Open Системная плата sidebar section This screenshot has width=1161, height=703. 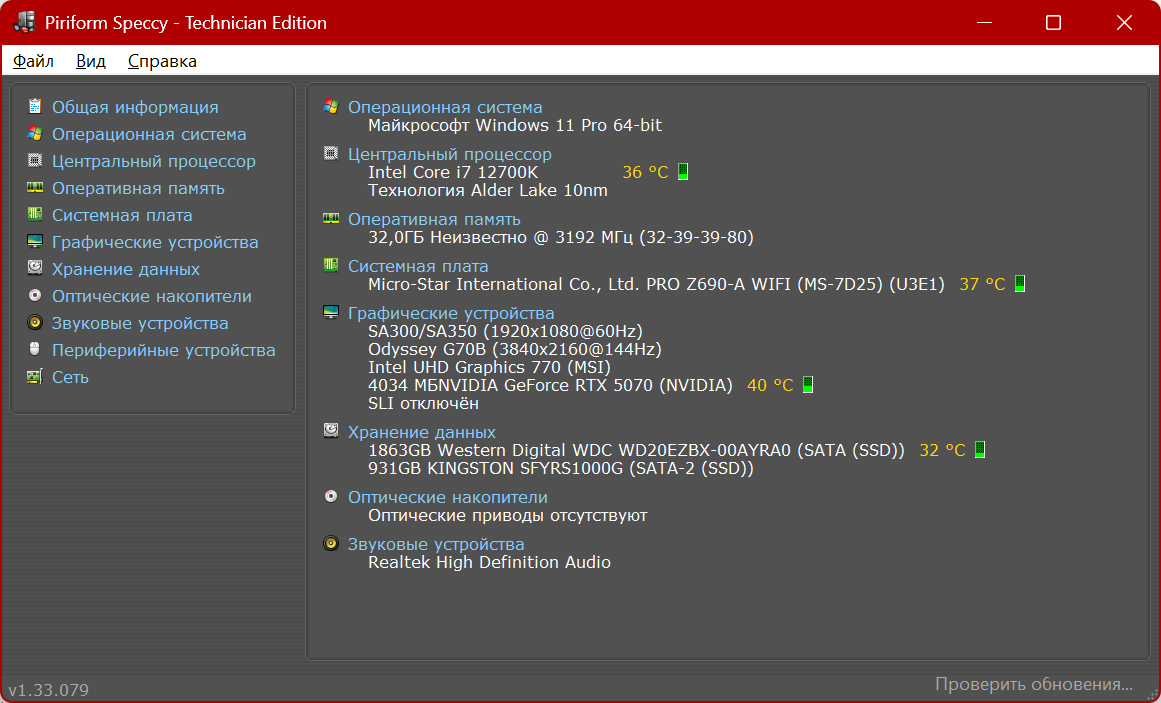tap(122, 215)
